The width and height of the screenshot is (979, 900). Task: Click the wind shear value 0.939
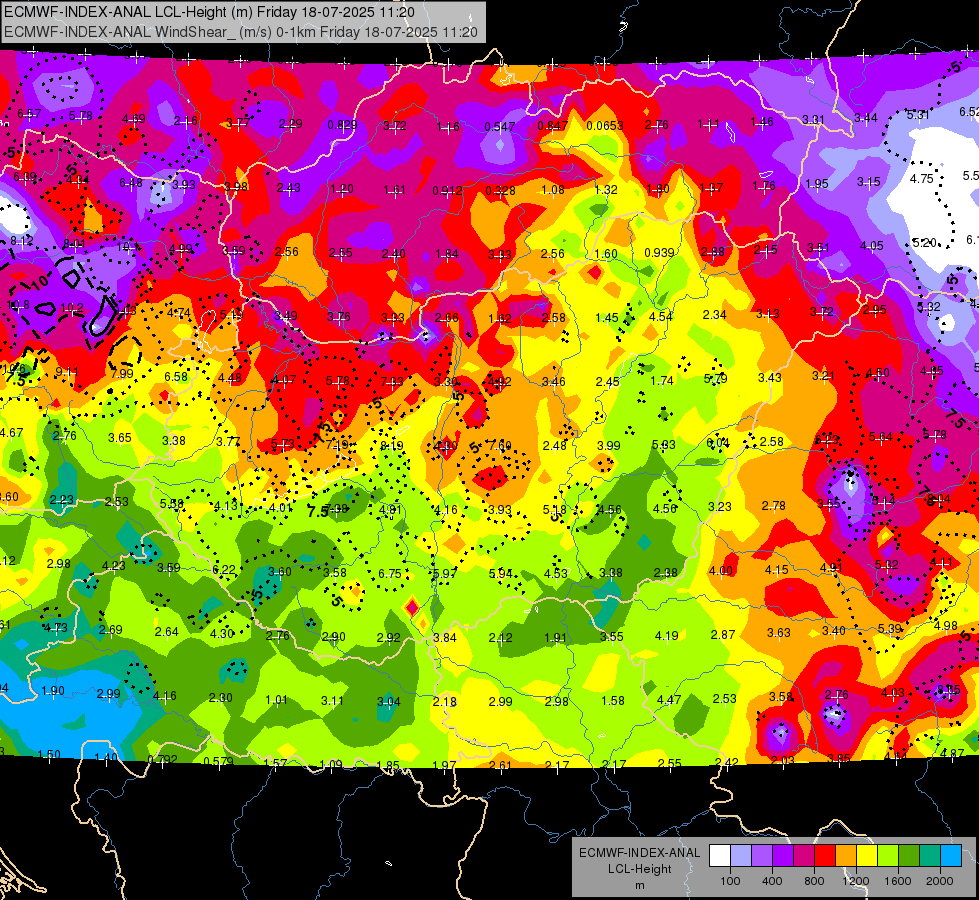pos(659,252)
